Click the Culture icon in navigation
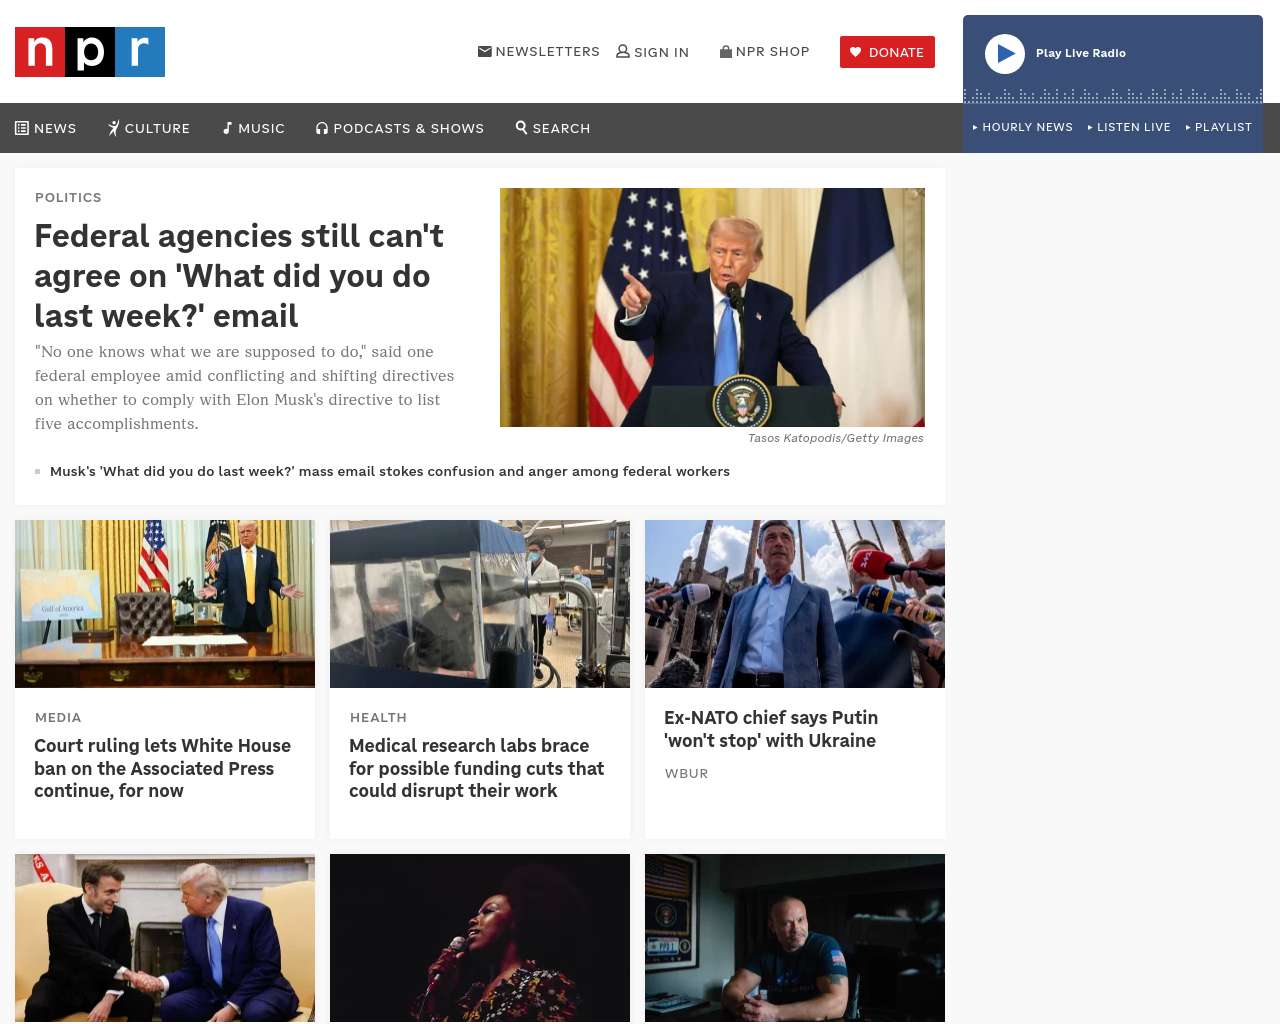1280x1024 pixels. pos(114,128)
